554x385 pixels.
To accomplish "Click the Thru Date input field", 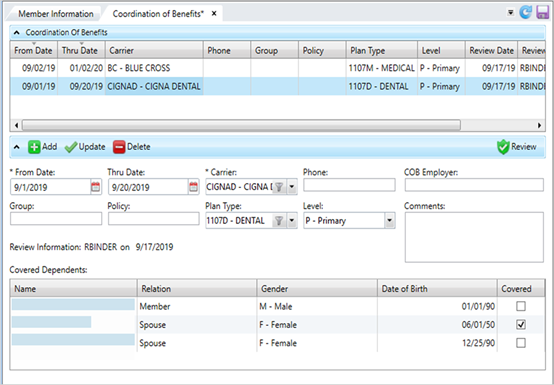I will [x=148, y=187].
